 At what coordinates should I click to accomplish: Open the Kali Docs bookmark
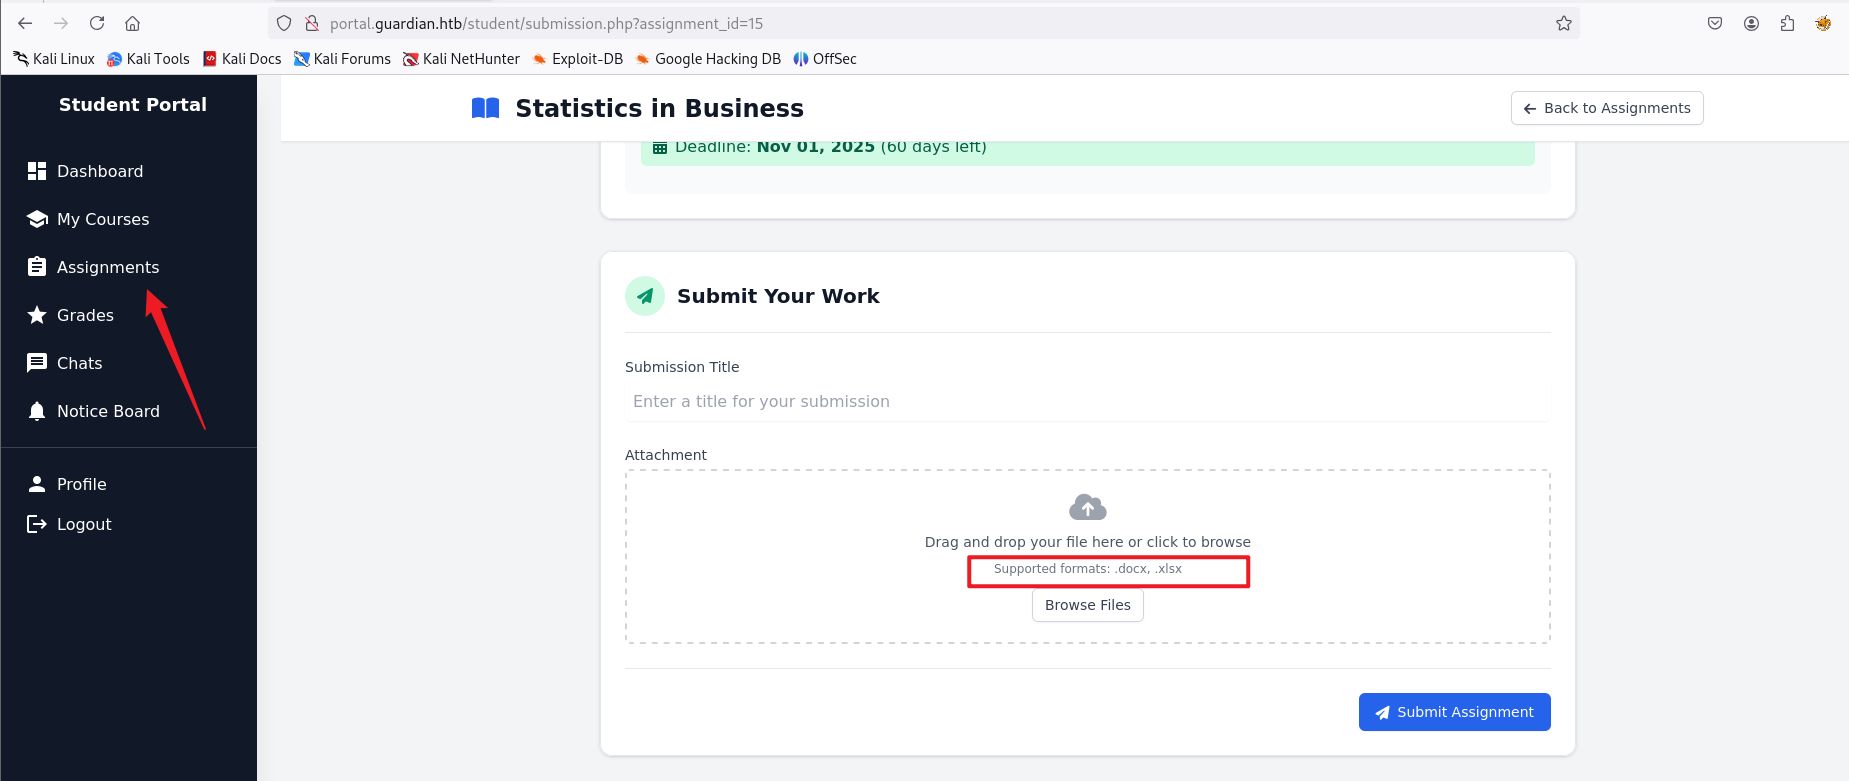pos(242,59)
